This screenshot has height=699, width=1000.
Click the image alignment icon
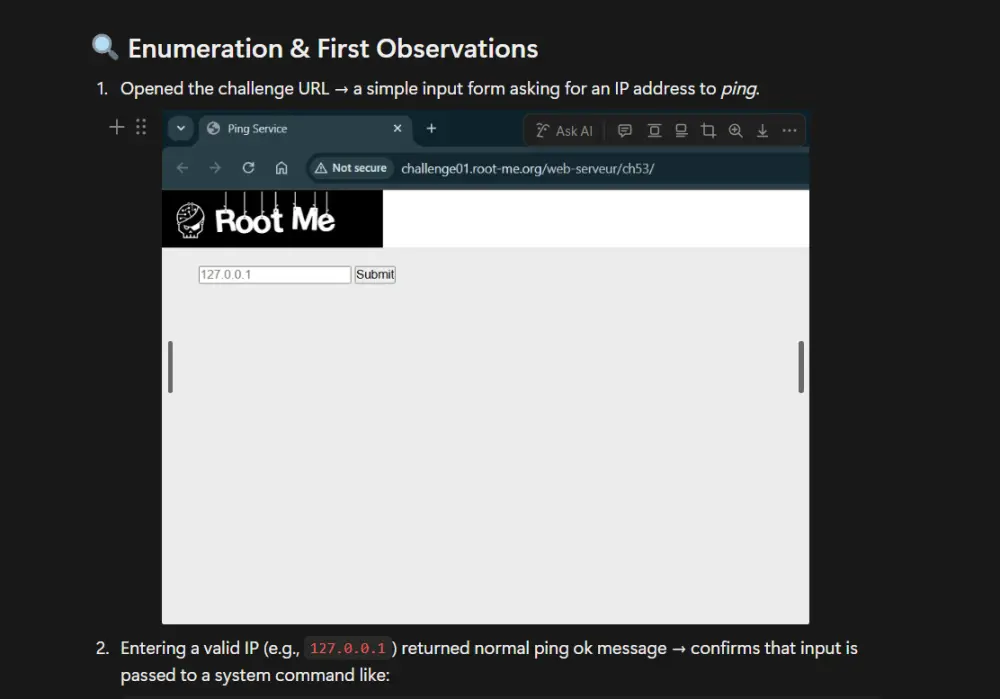click(x=654, y=131)
